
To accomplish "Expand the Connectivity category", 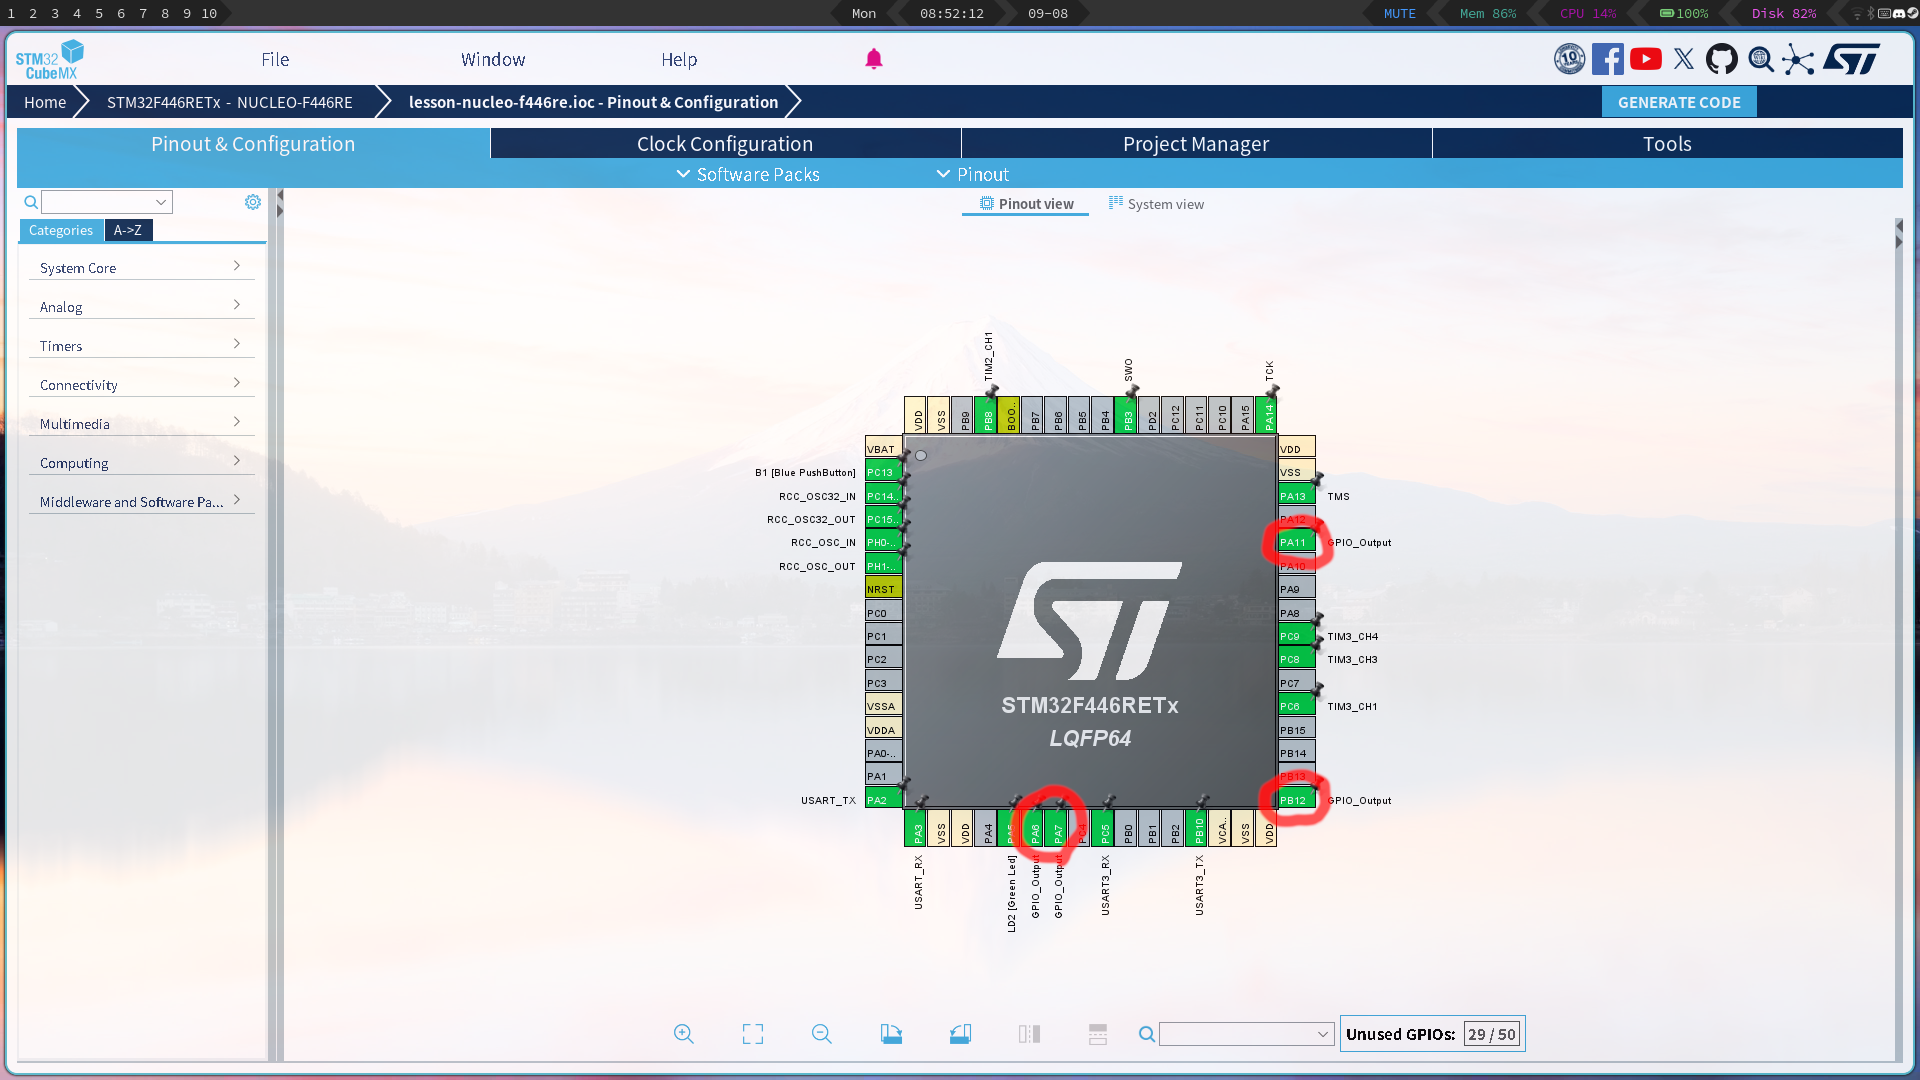I will point(140,385).
